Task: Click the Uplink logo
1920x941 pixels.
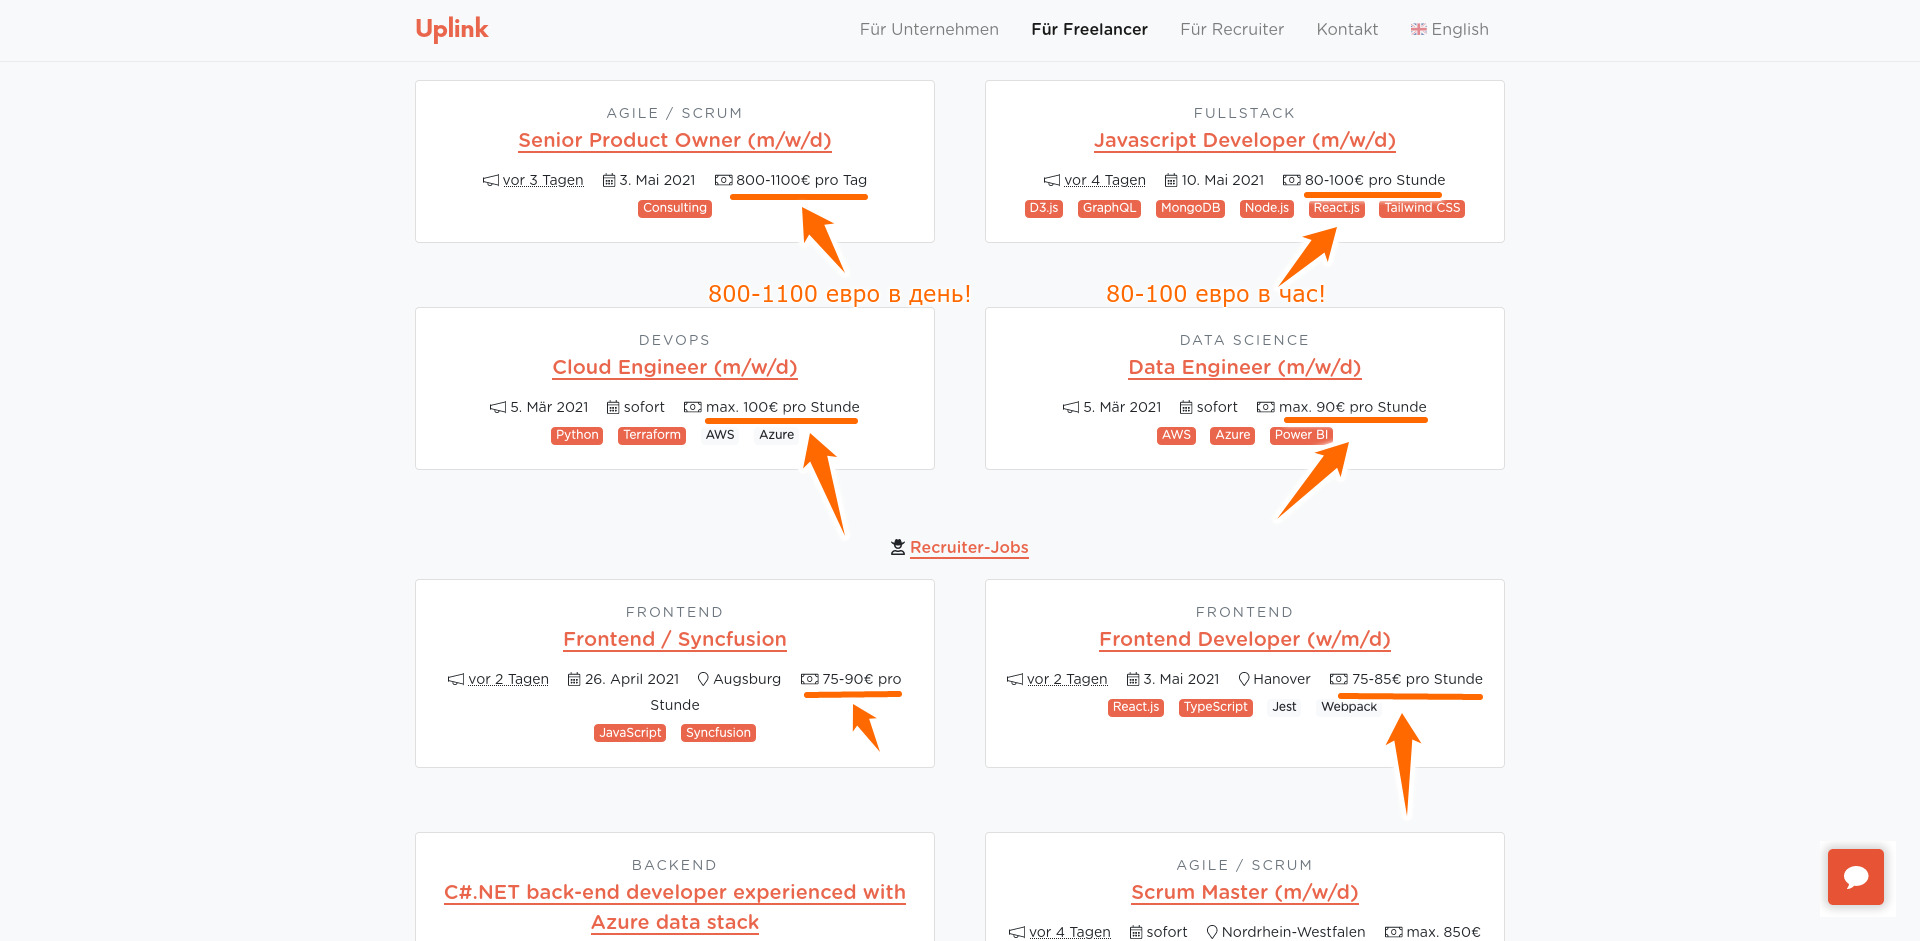Action: [452, 29]
